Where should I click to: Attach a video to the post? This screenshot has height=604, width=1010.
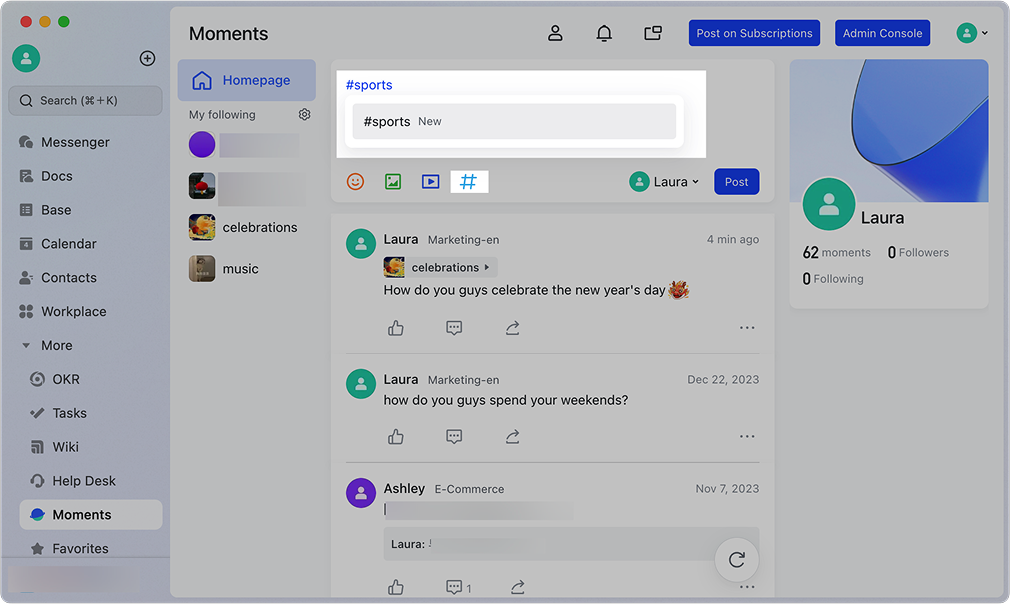tap(430, 182)
